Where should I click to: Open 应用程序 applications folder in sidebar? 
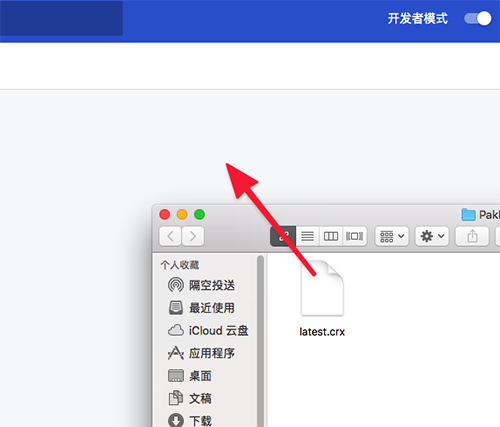pyautogui.click(x=201, y=353)
